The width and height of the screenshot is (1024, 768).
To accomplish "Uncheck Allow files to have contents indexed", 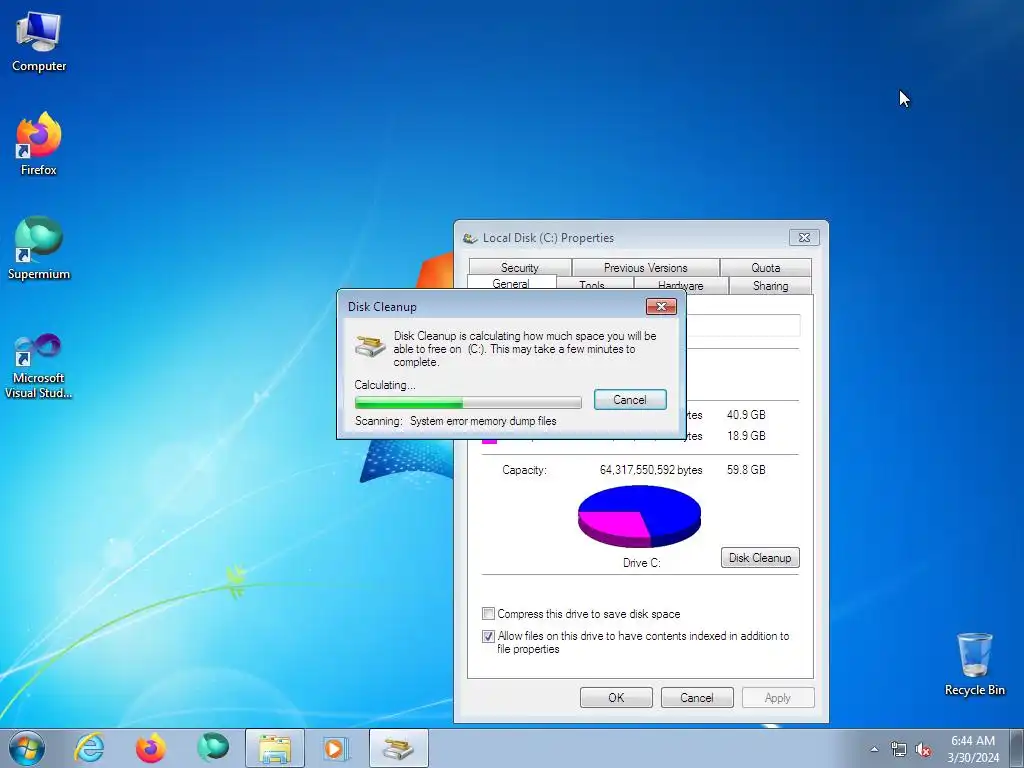I will click(488, 636).
